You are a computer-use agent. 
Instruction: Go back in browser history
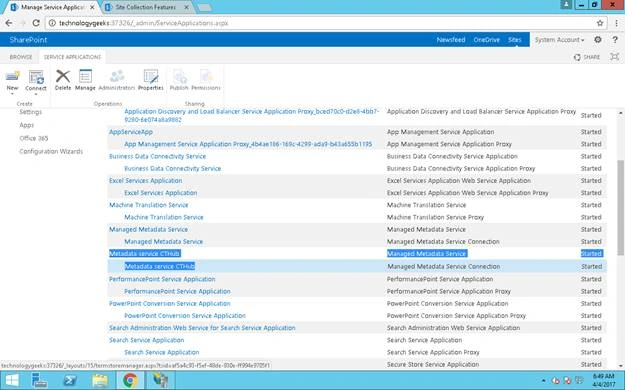[x=9, y=23]
